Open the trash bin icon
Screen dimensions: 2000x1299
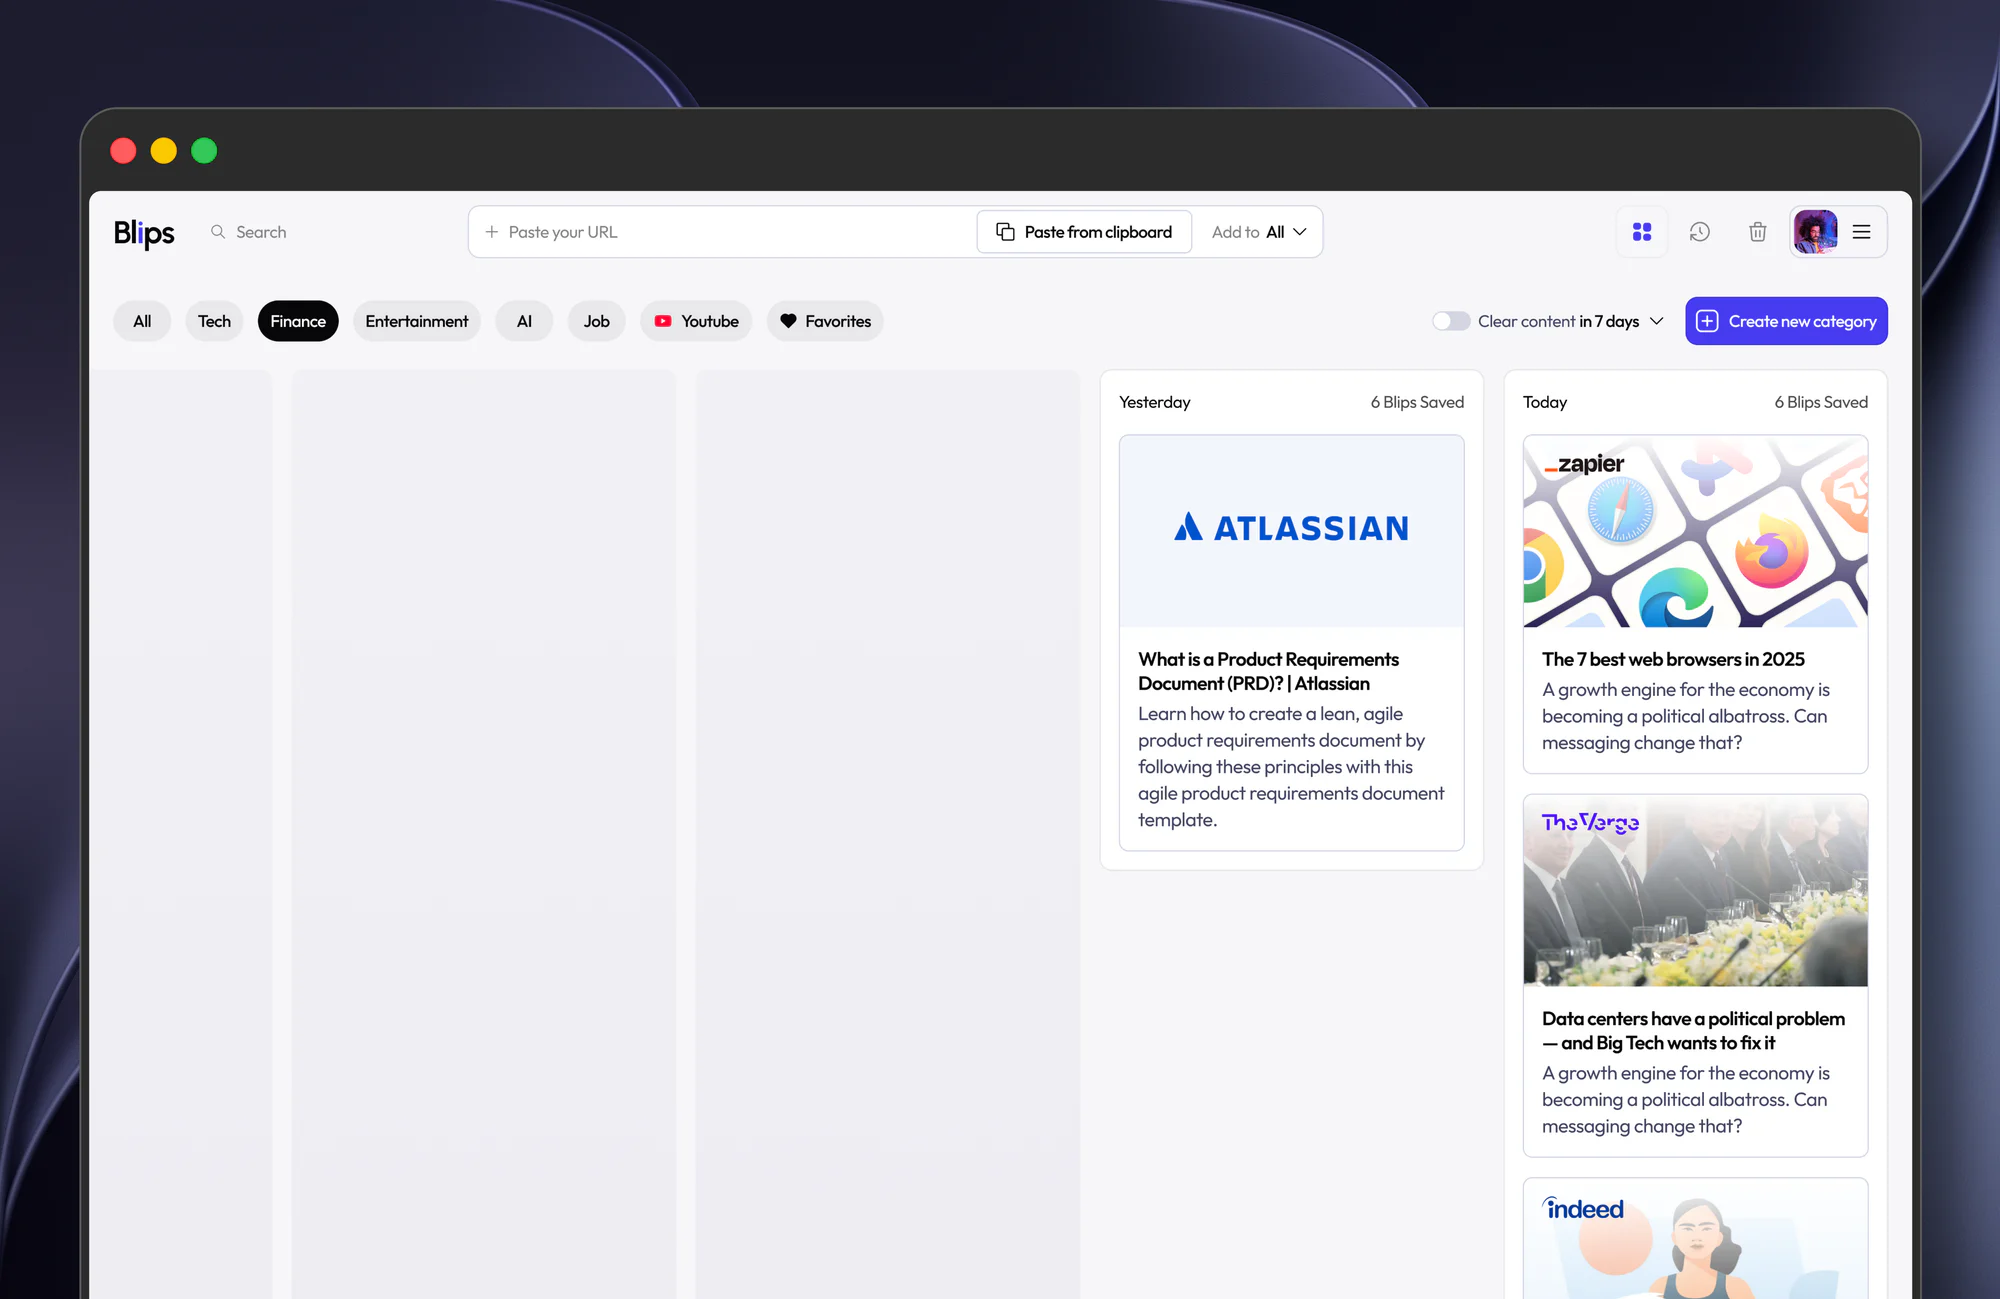pos(1758,232)
